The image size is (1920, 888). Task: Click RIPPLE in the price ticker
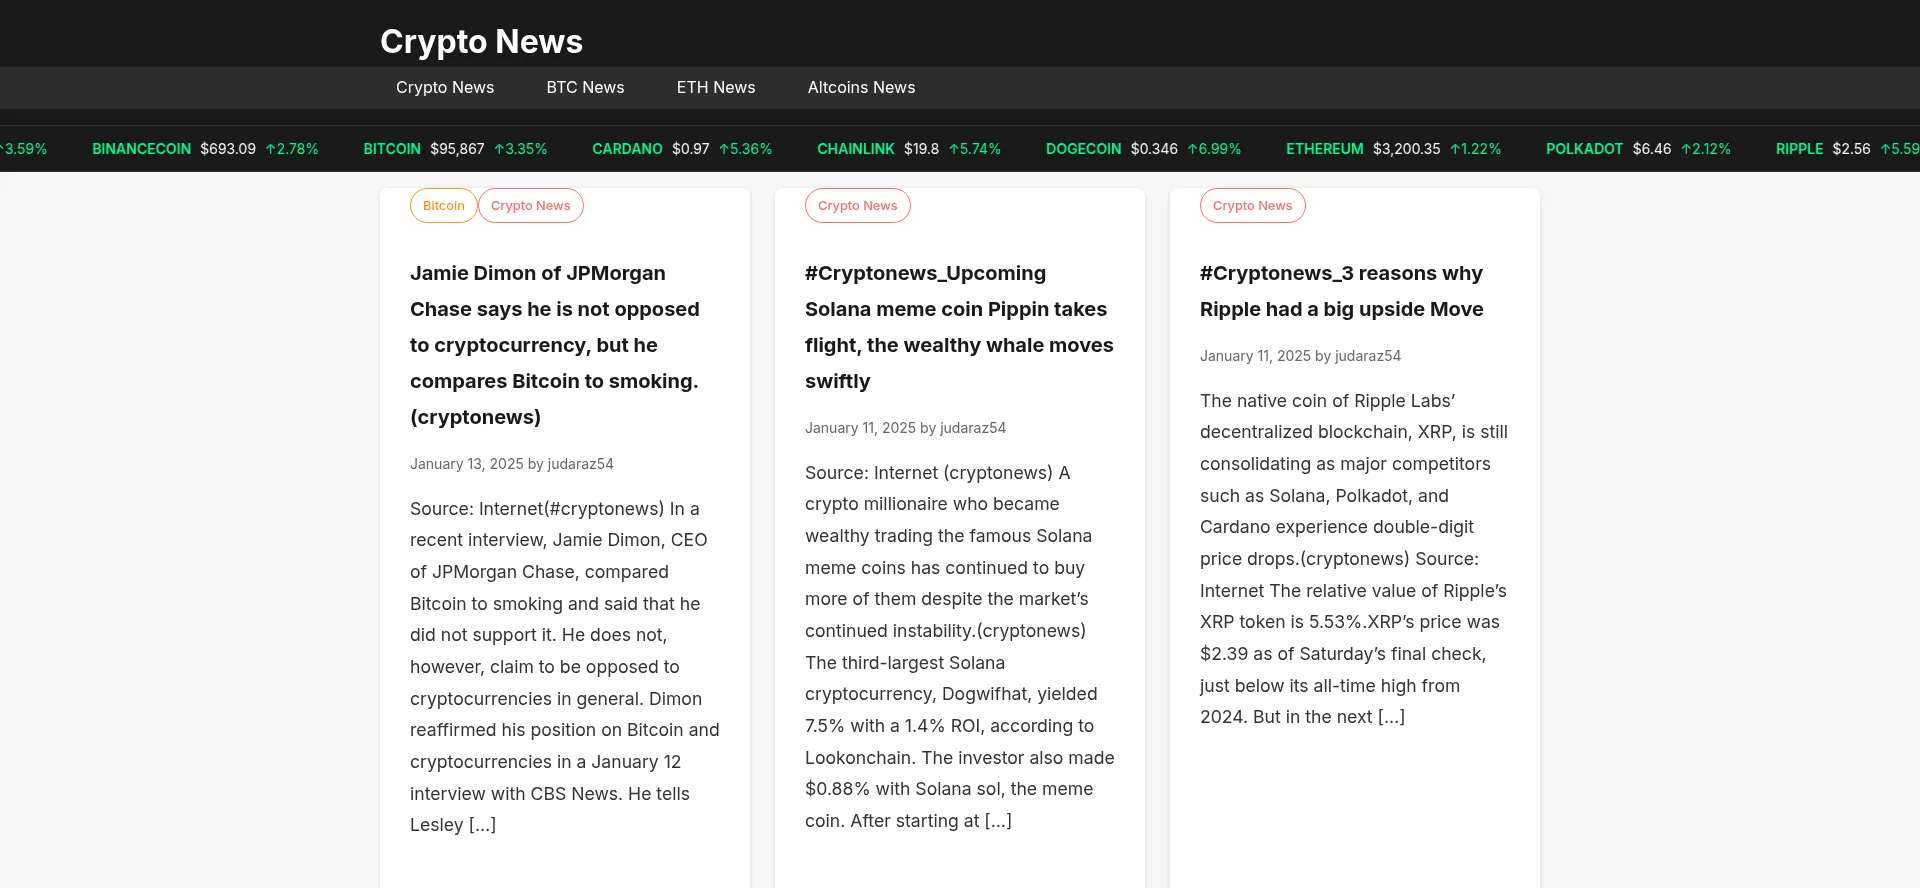(x=1799, y=149)
